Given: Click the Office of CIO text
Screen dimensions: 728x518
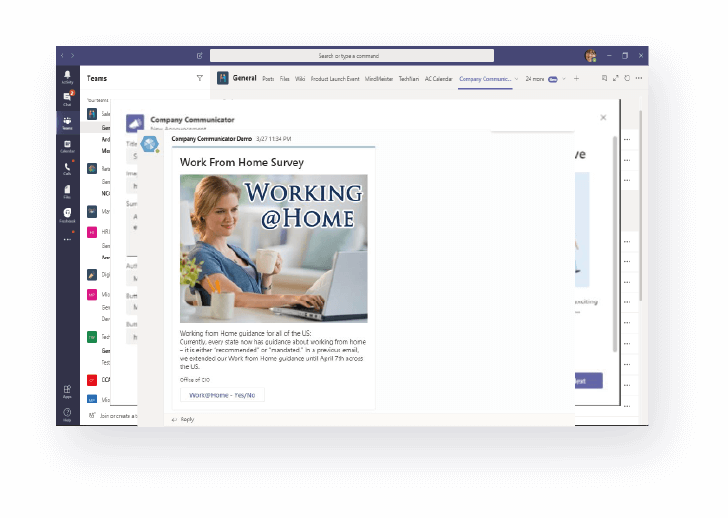Looking at the screenshot, I should [x=195, y=380].
